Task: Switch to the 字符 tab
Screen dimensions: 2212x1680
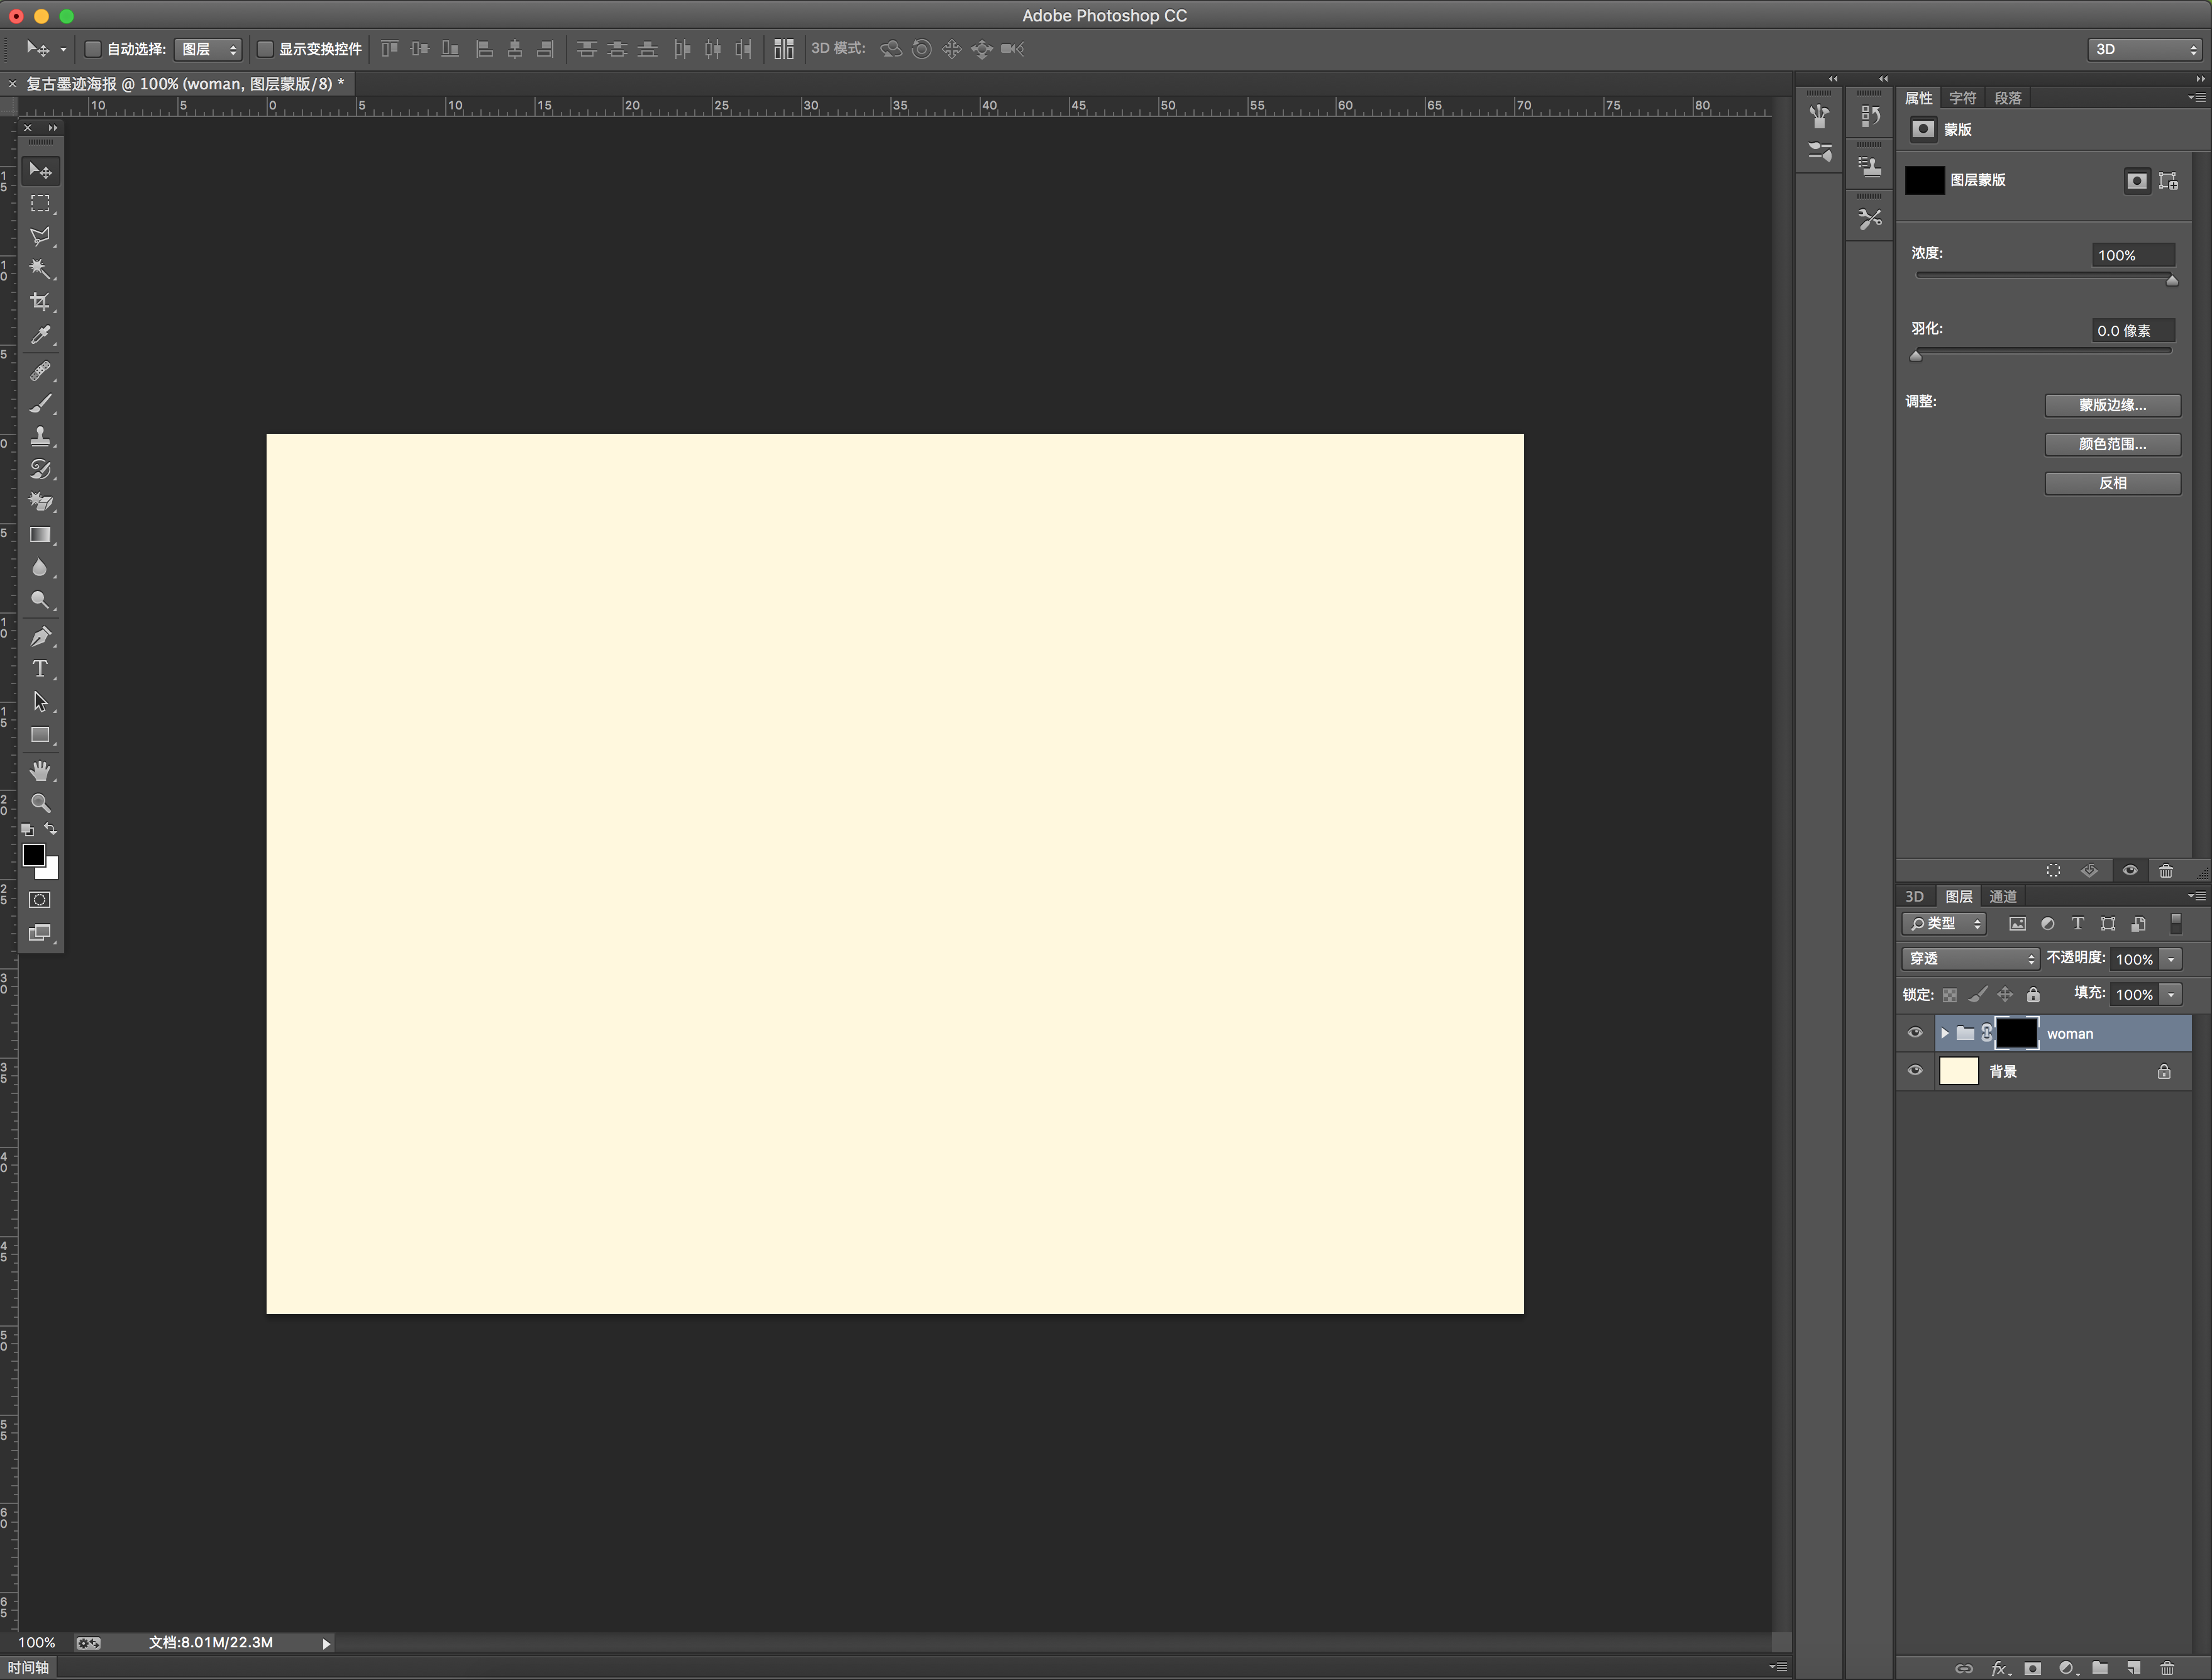Action: coord(1962,98)
